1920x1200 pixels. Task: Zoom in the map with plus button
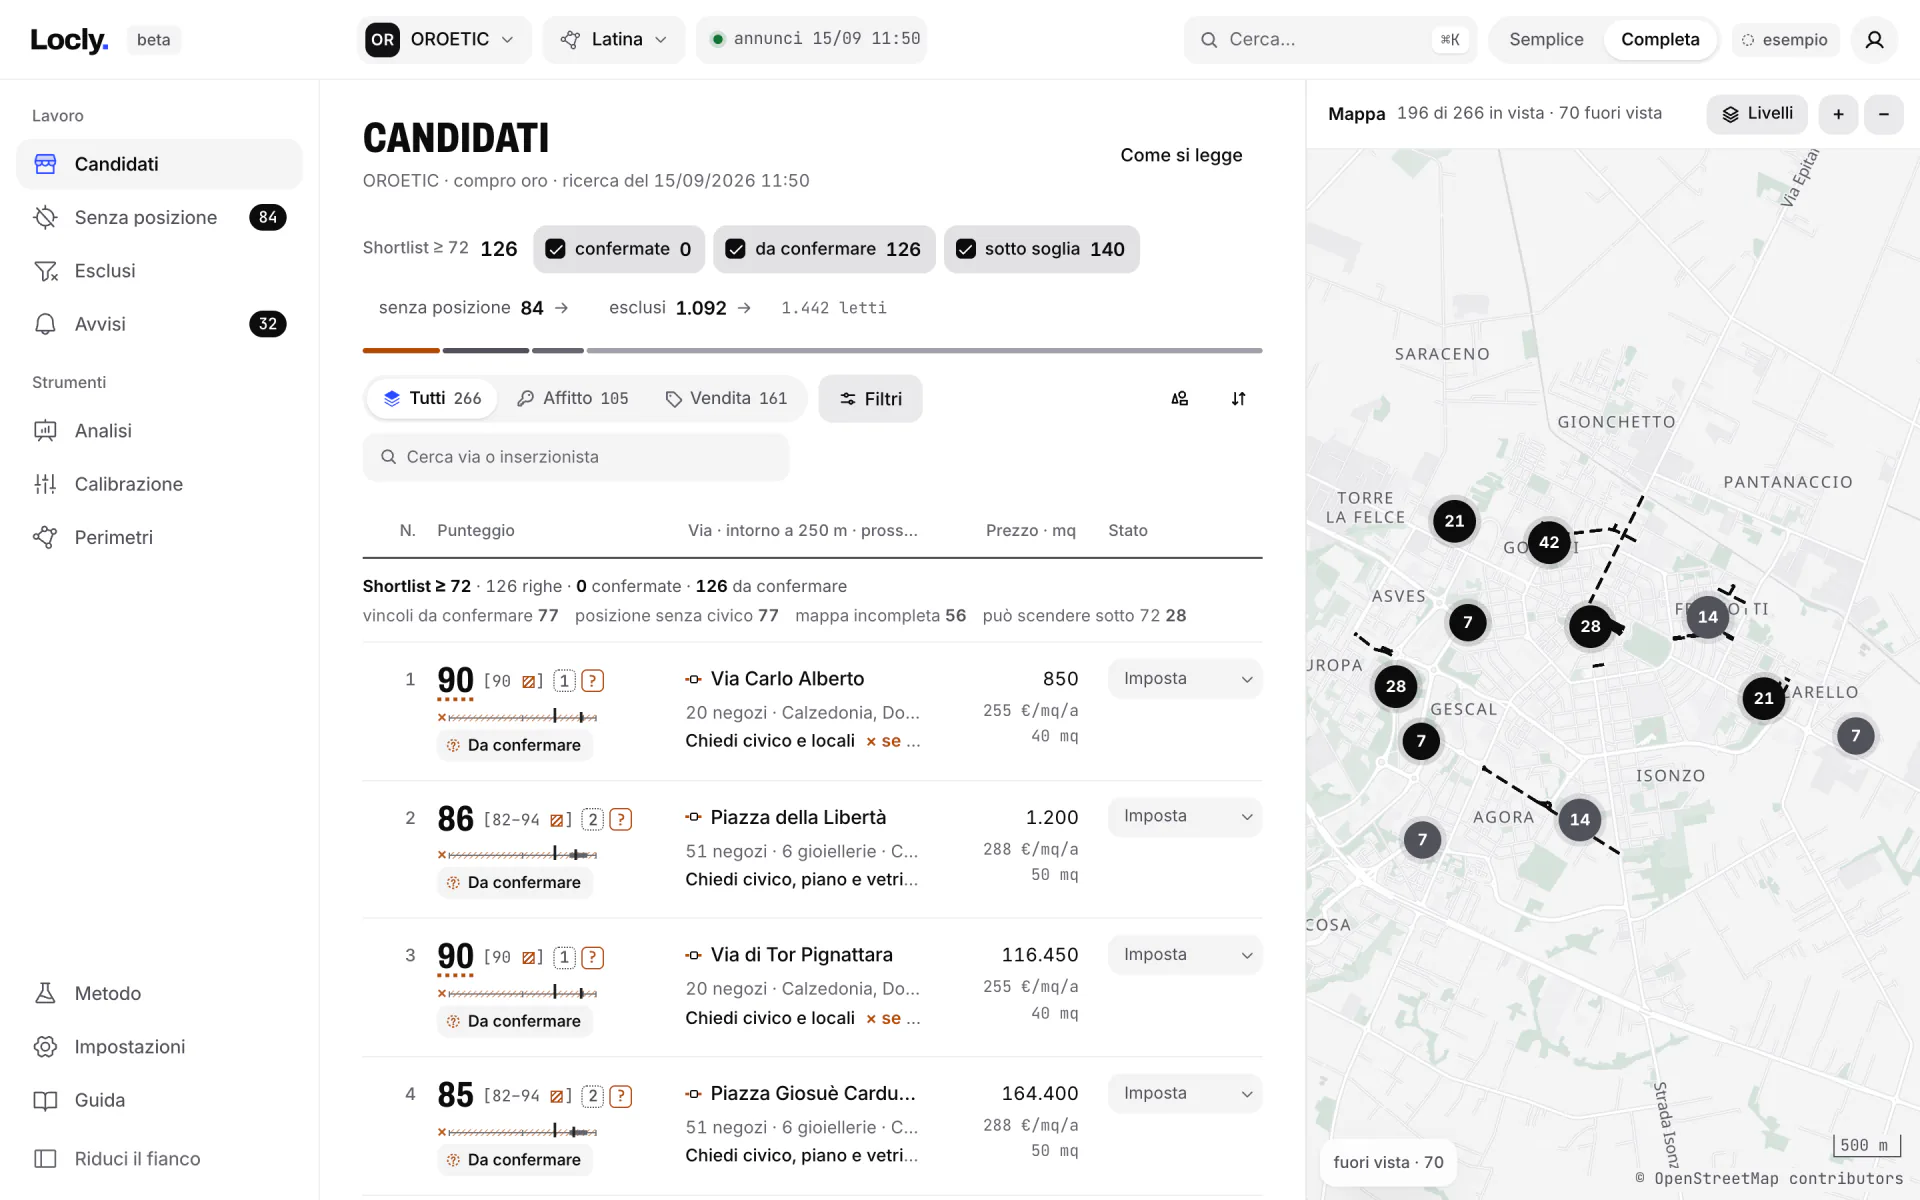coord(1838,114)
